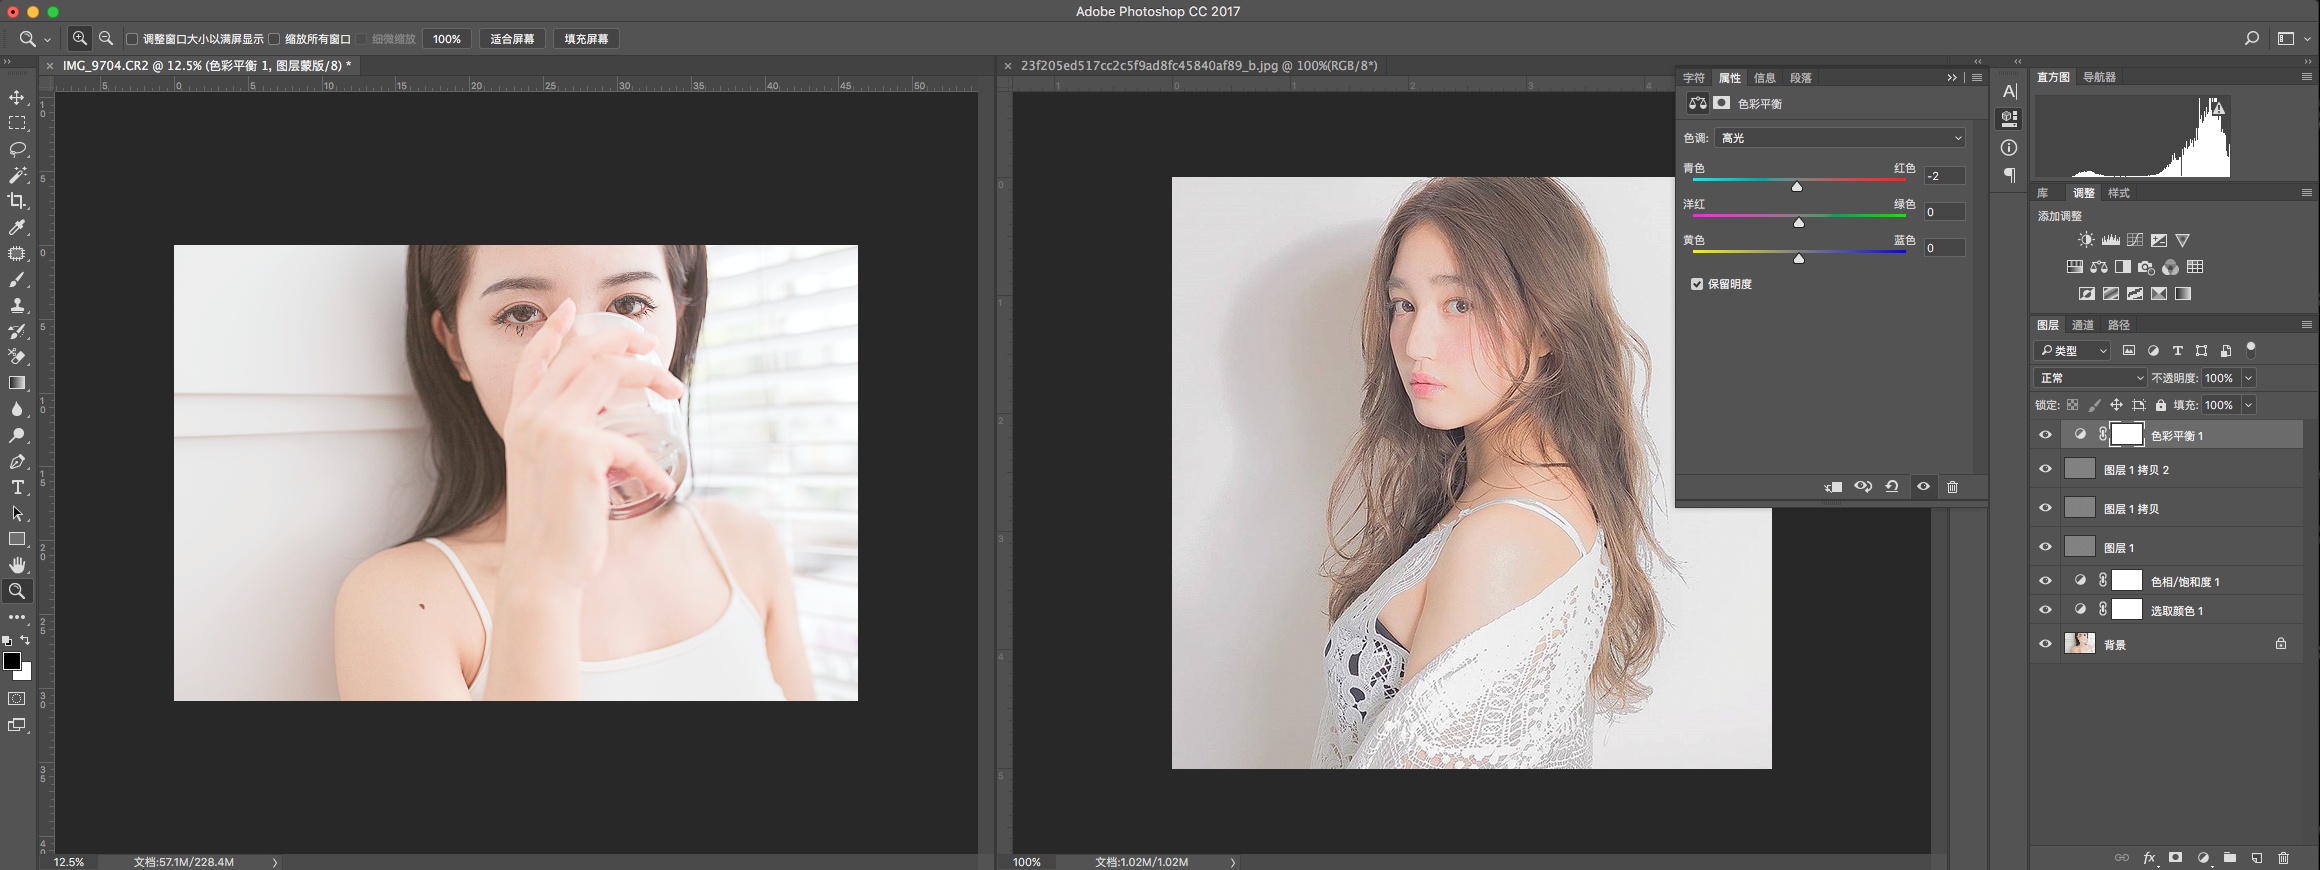
Task: Select the Crop tool
Action: (x=17, y=201)
